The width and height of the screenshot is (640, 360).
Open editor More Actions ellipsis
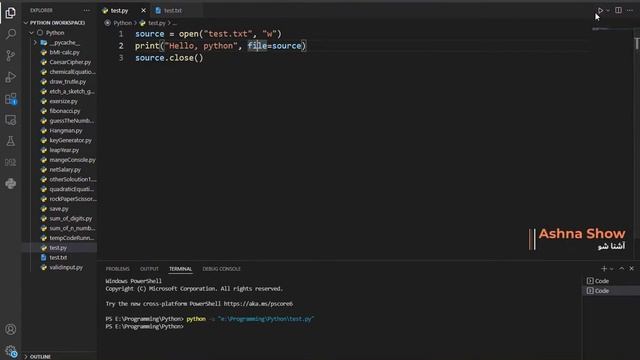[x=630, y=10]
